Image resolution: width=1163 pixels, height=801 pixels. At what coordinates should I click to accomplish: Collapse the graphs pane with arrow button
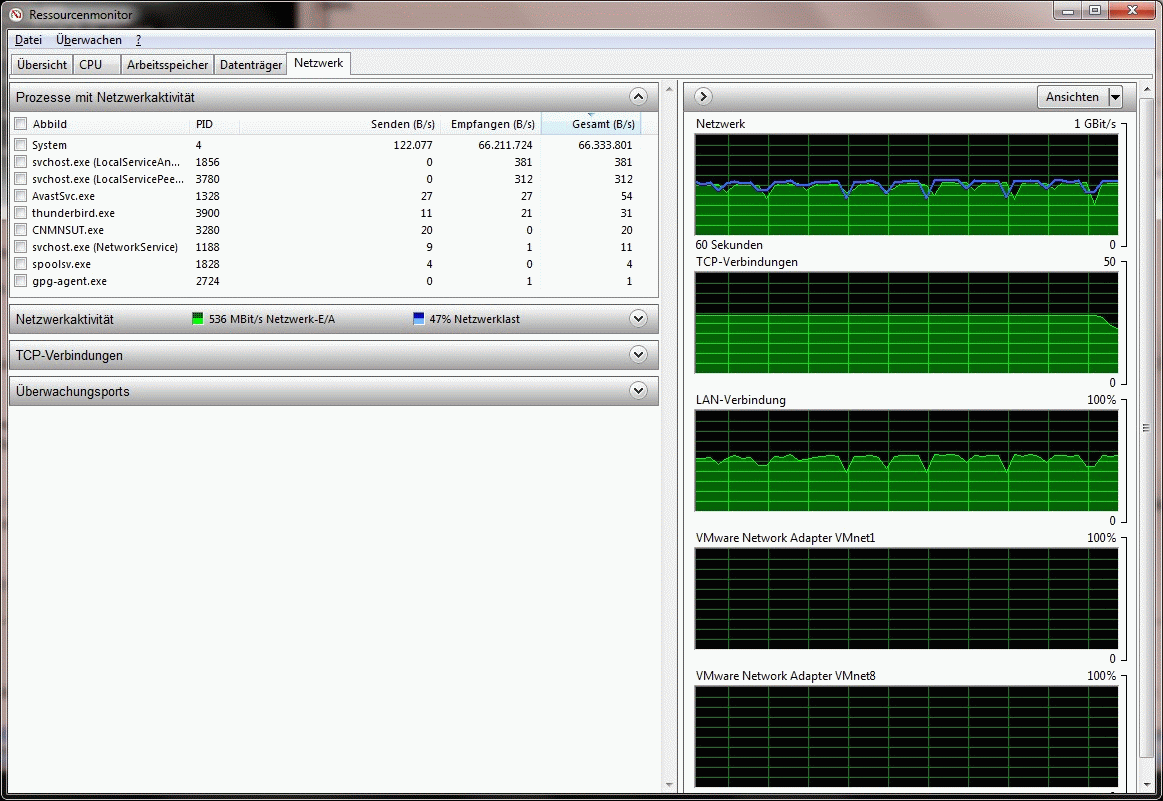[703, 97]
